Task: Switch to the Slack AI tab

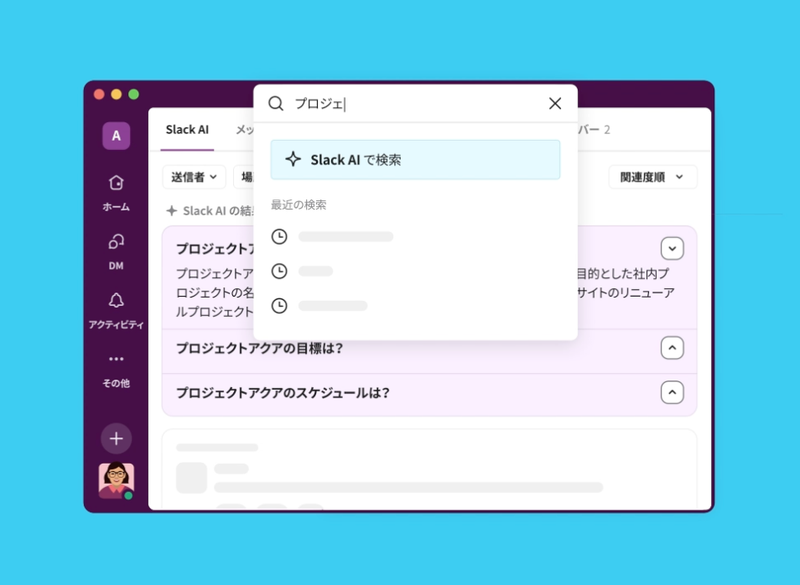Action: pos(186,130)
